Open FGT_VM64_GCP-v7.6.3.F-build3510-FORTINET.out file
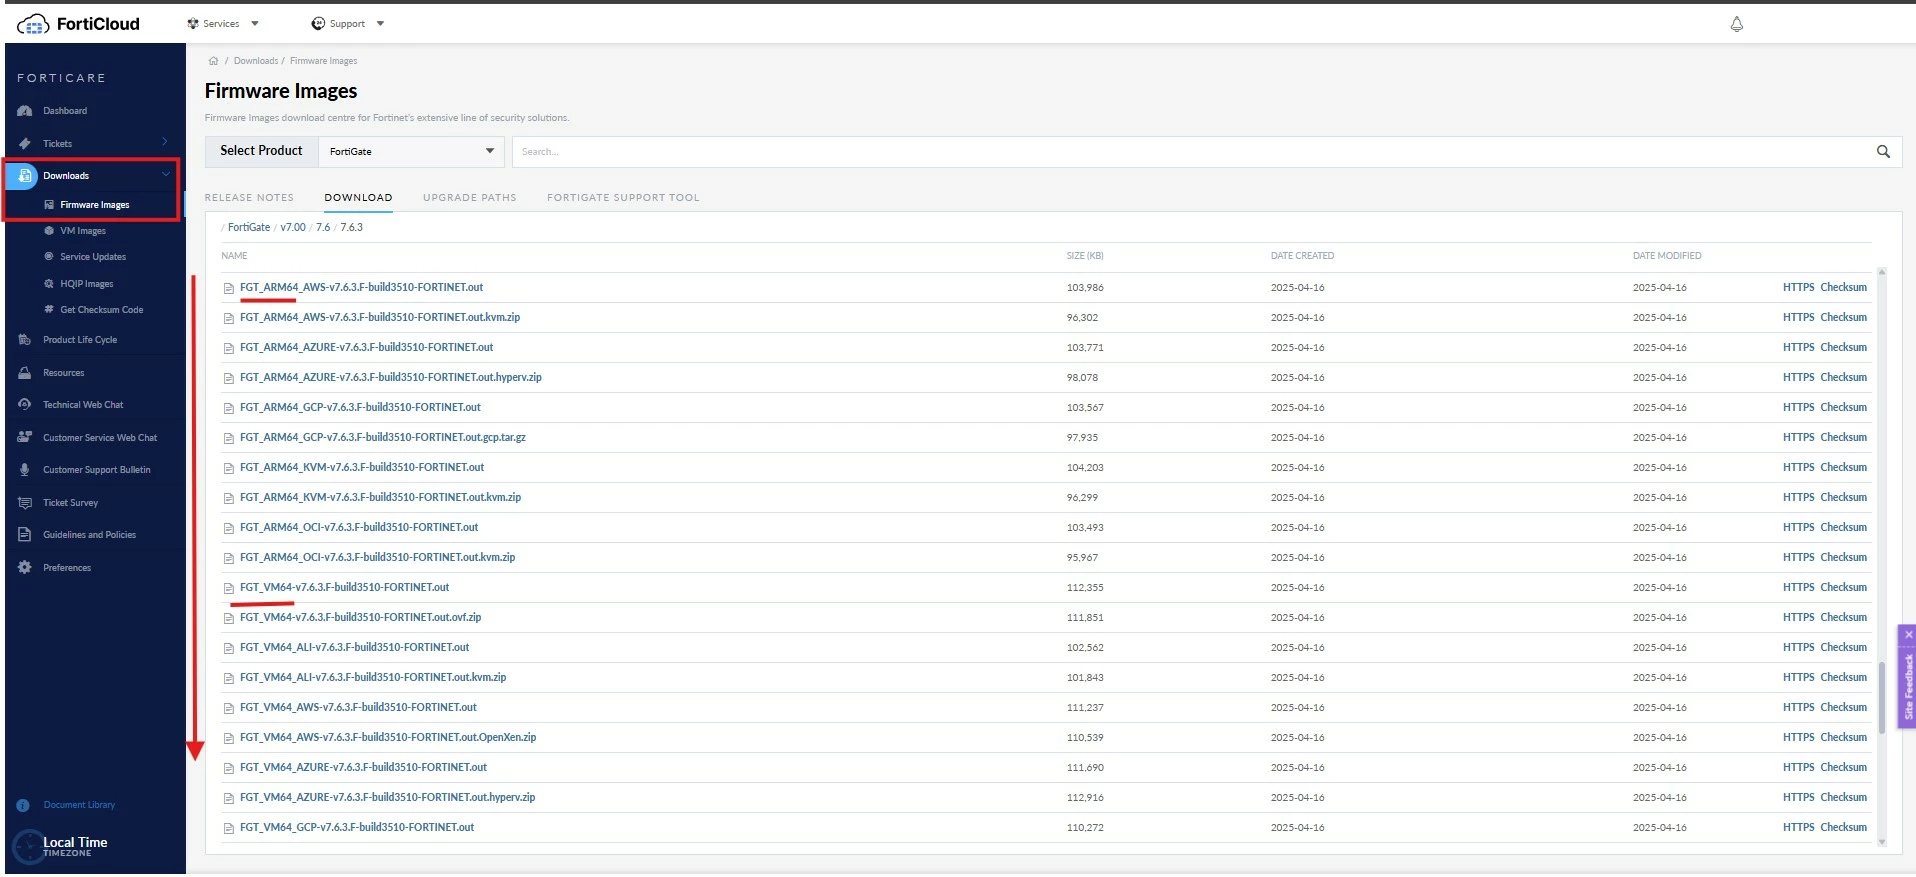The image size is (1916, 877). pos(357,828)
